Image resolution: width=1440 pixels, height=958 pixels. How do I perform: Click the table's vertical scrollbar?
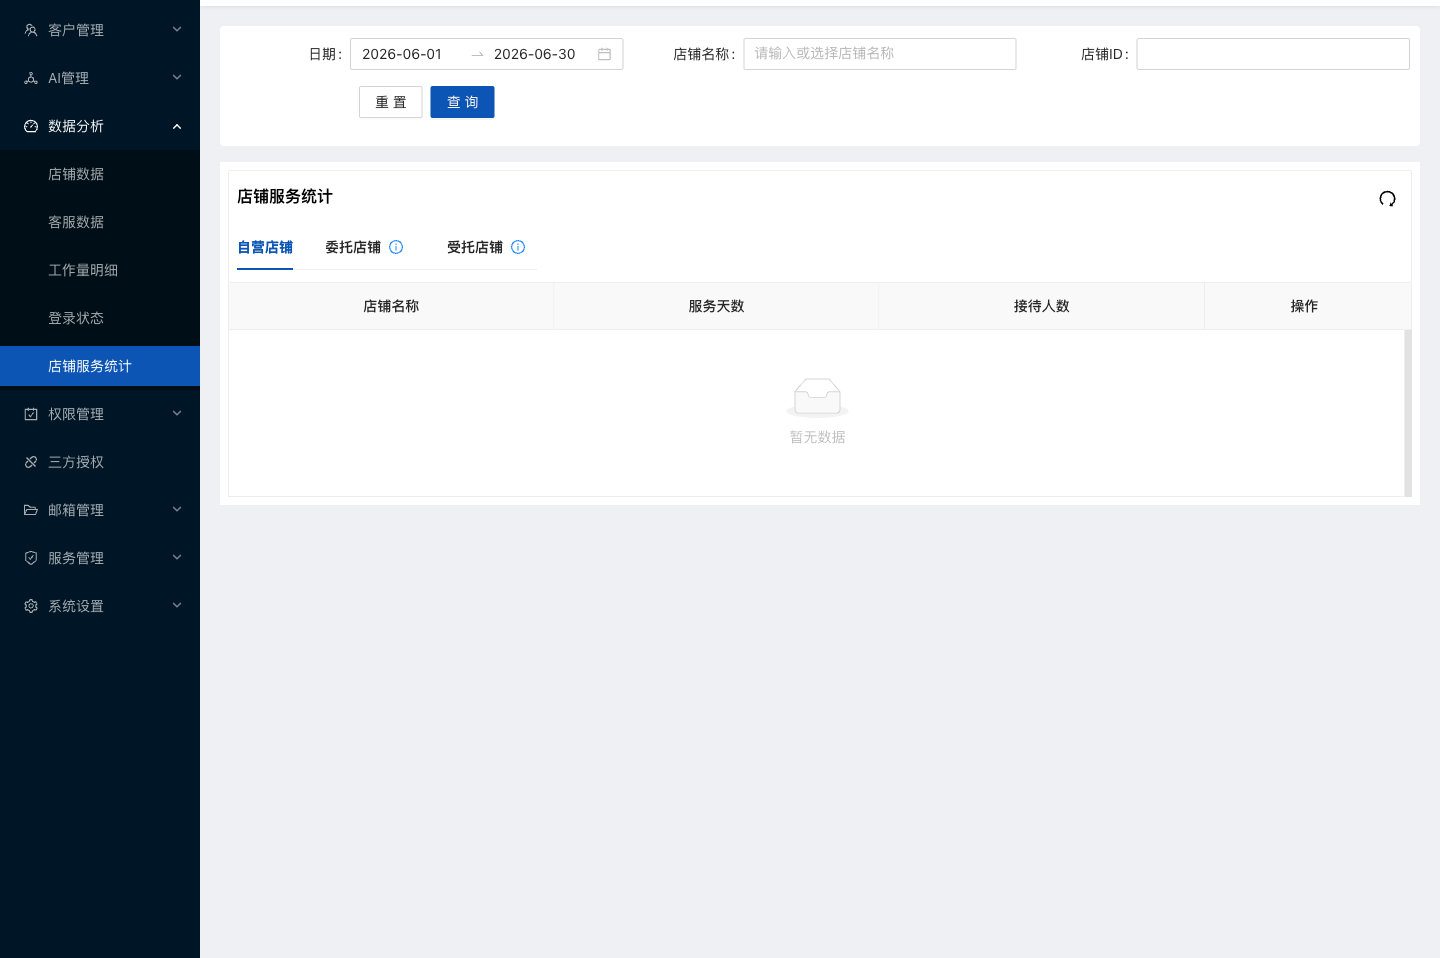(1408, 413)
